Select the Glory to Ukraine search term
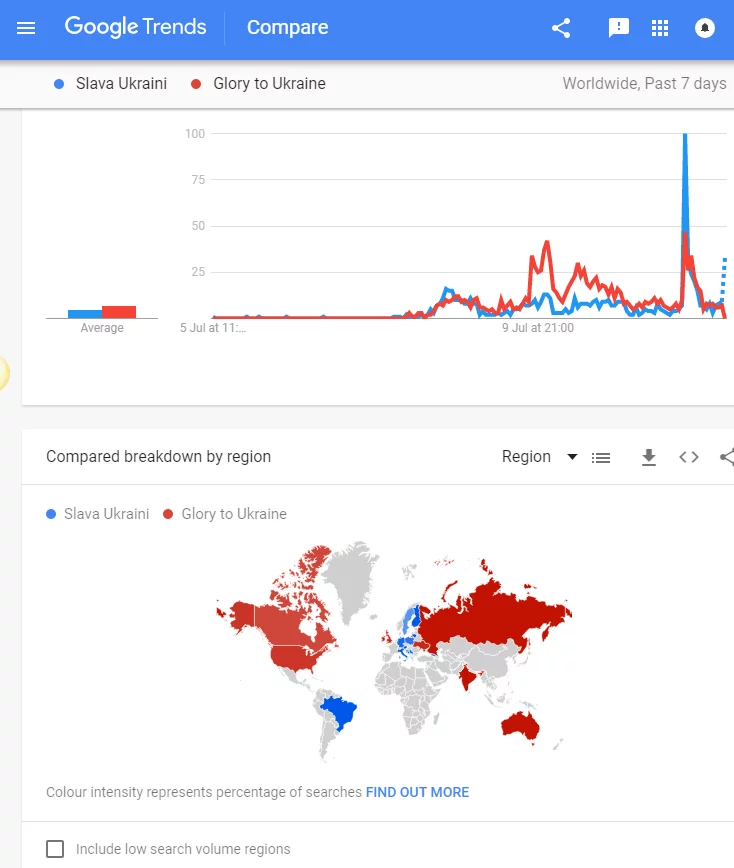 269,84
